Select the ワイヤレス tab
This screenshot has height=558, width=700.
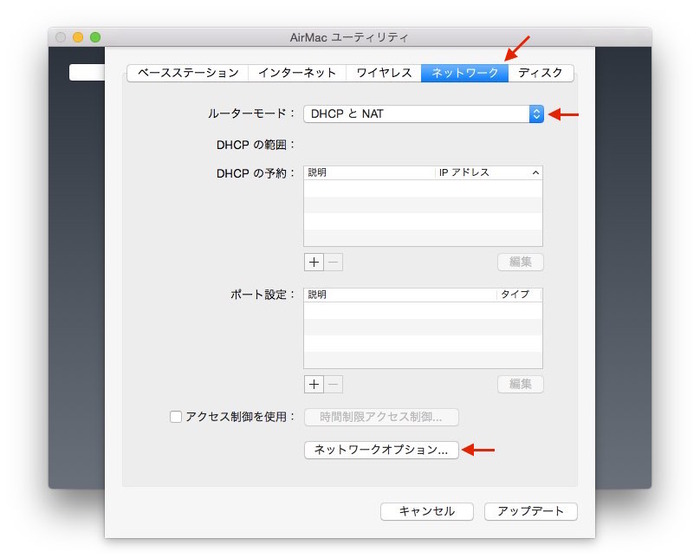pyautogui.click(x=384, y=73)
